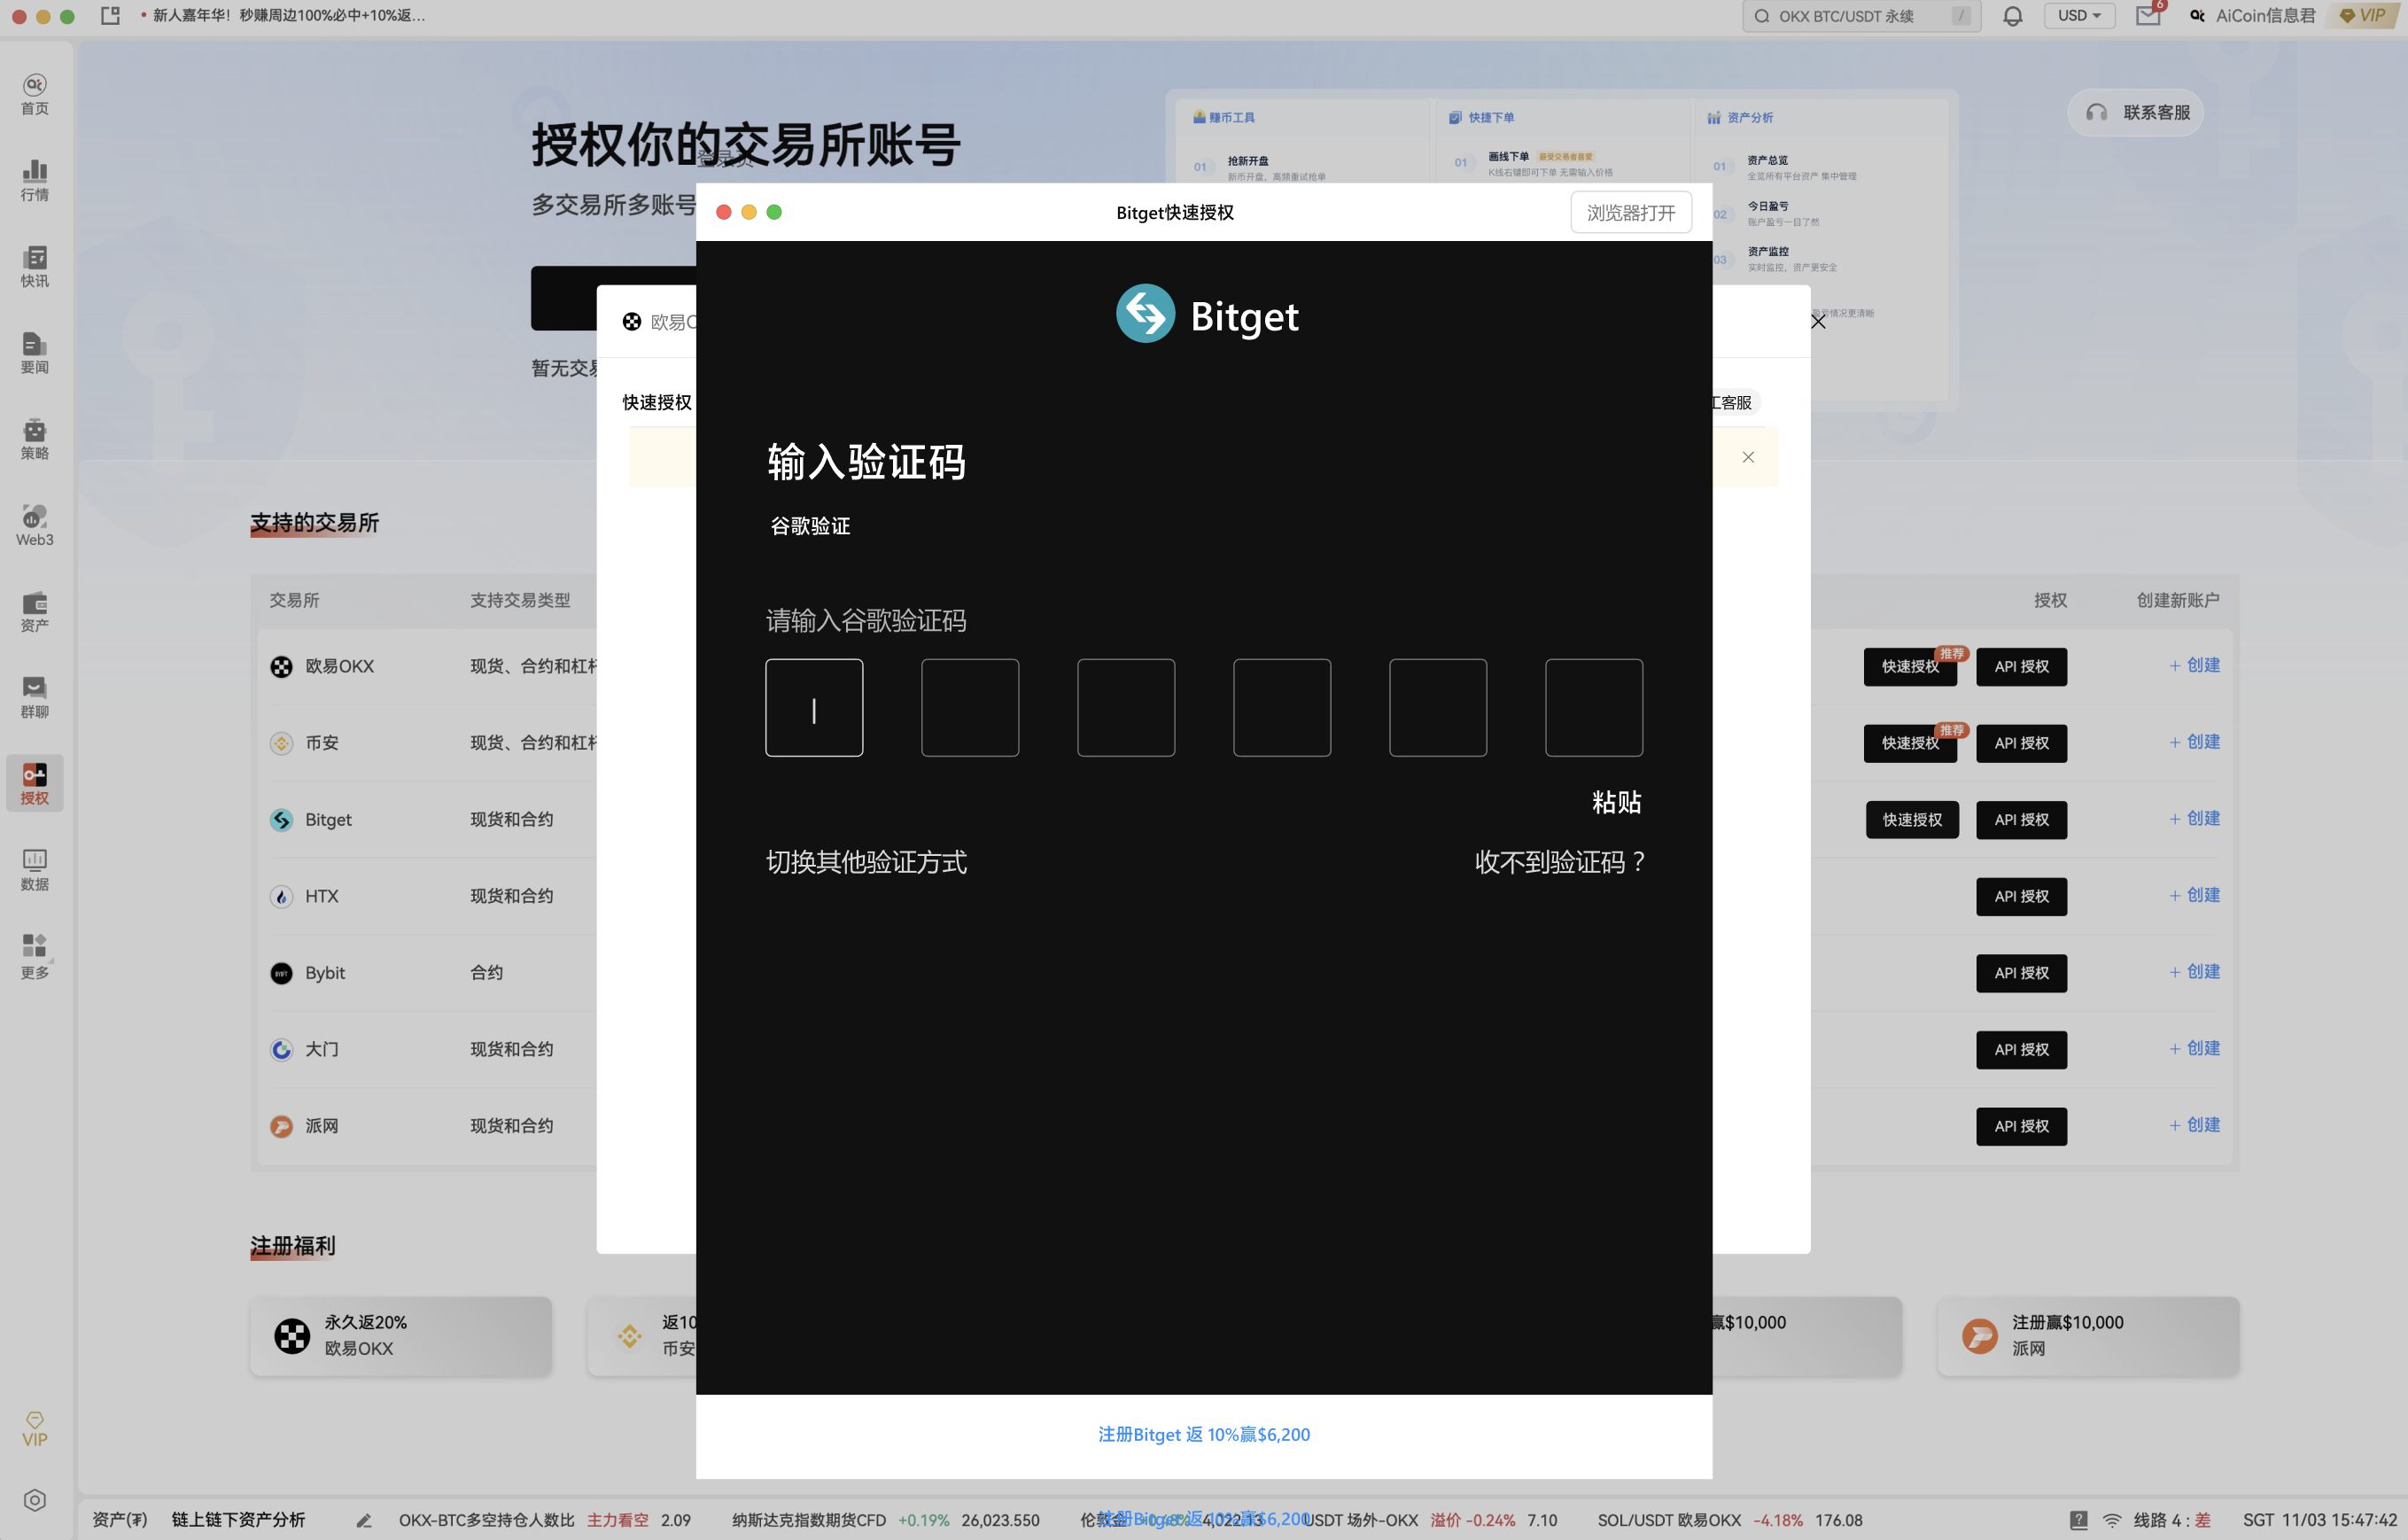Open the settings gear at bottom left
The width and height of the screenshot is (2408, 1540).
34,1500
